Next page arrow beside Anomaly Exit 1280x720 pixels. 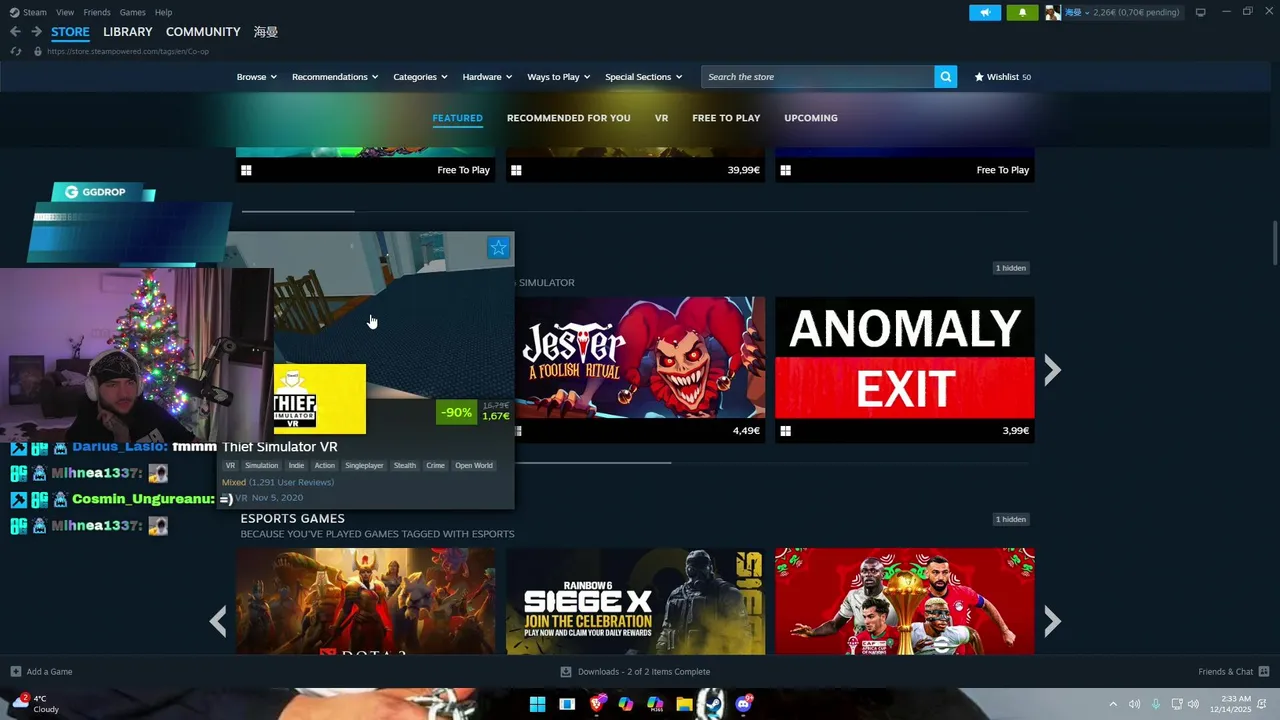point(1052,370)
